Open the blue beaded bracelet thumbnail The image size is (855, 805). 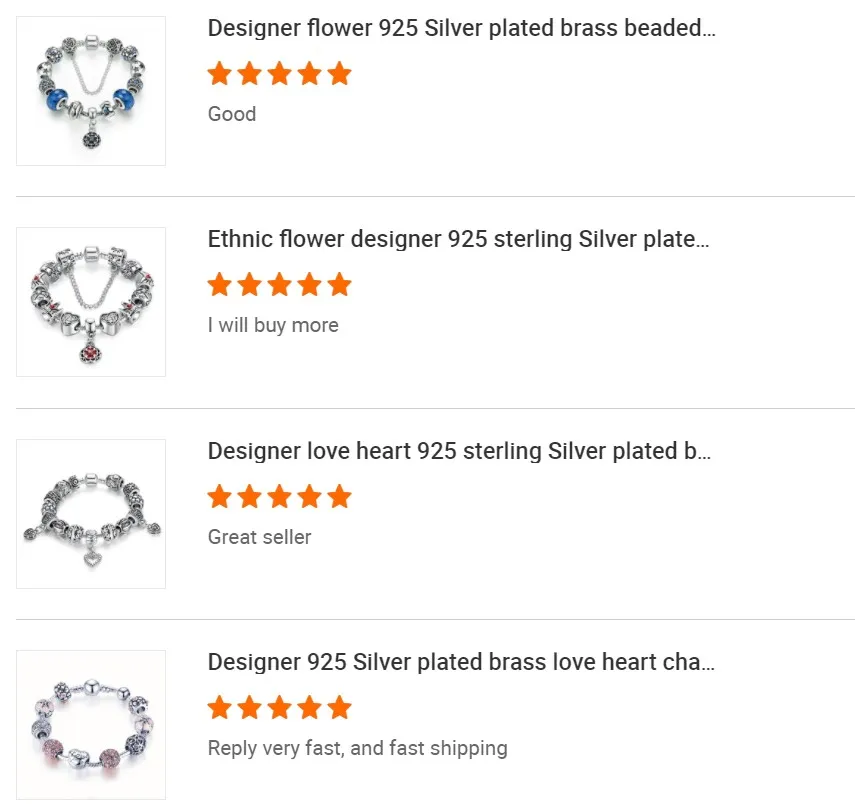[91, 91]
